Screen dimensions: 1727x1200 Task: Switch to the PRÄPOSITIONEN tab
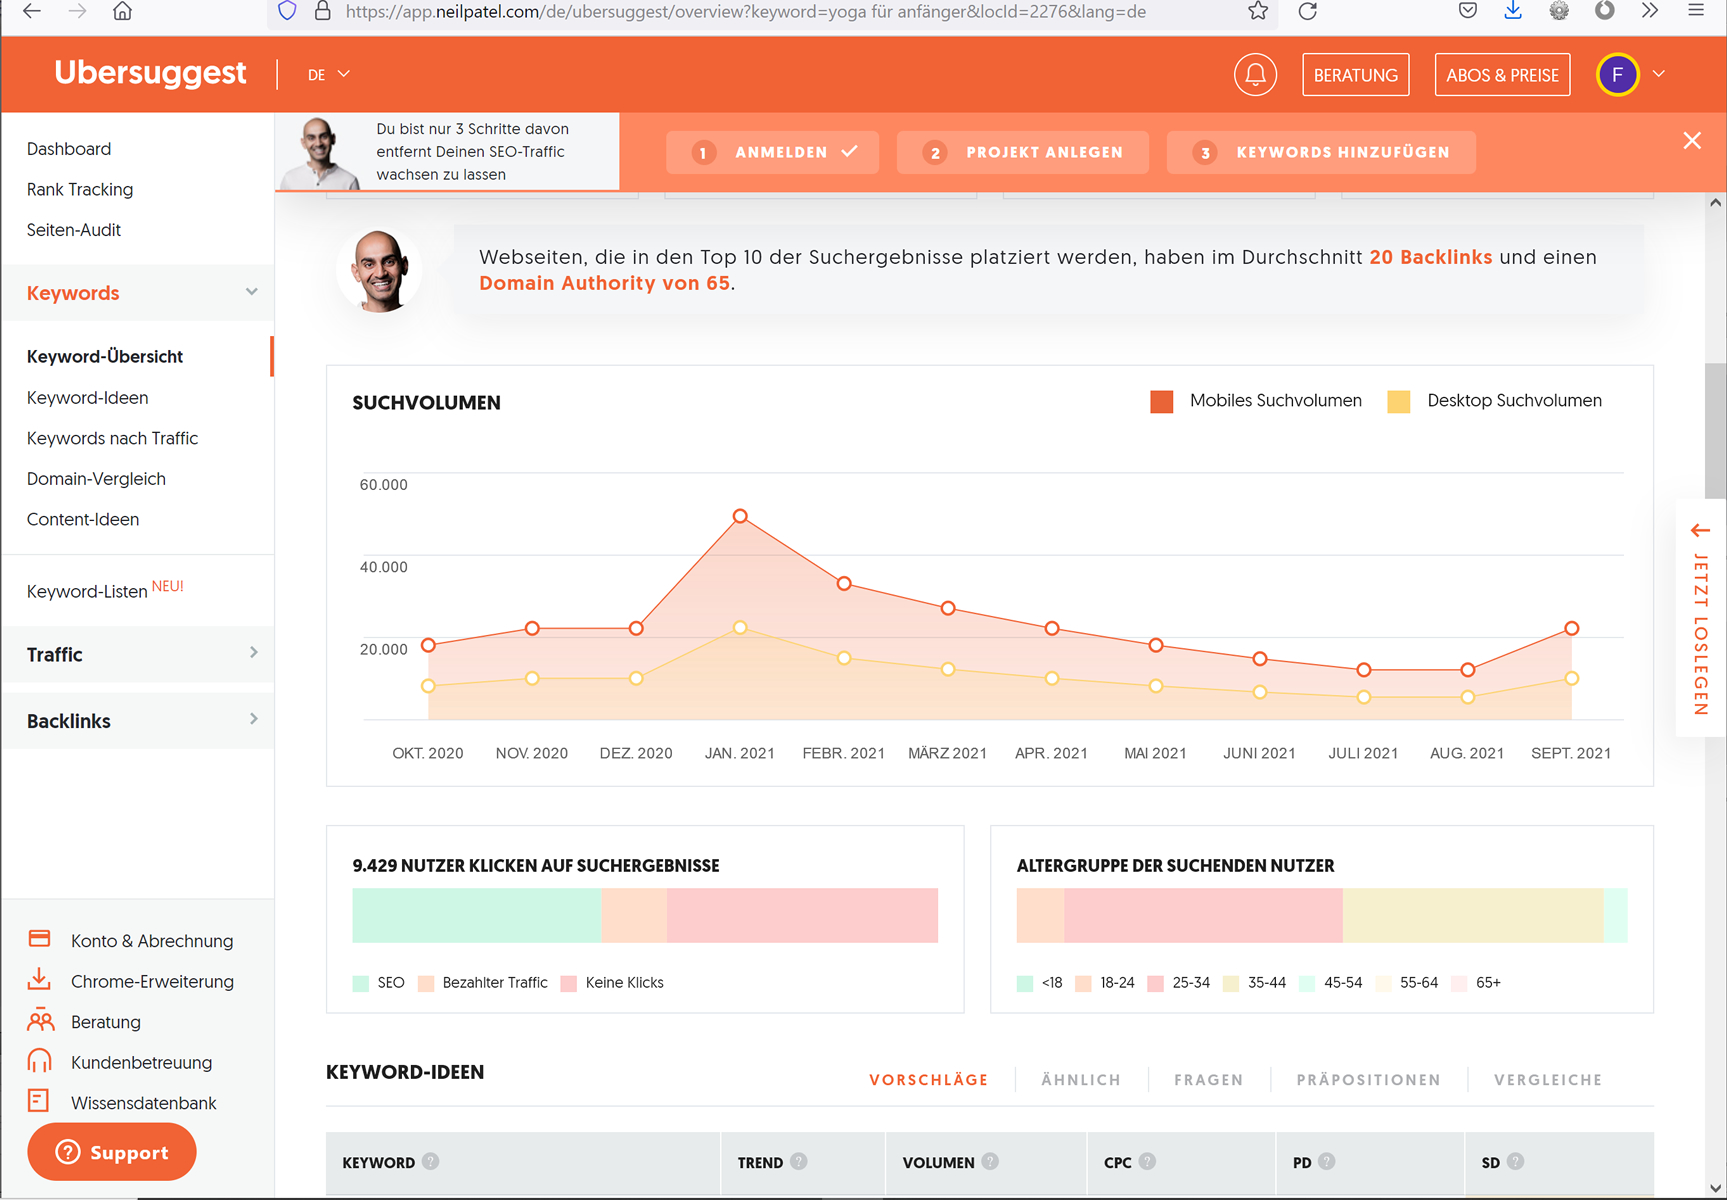(1369, 1080)
